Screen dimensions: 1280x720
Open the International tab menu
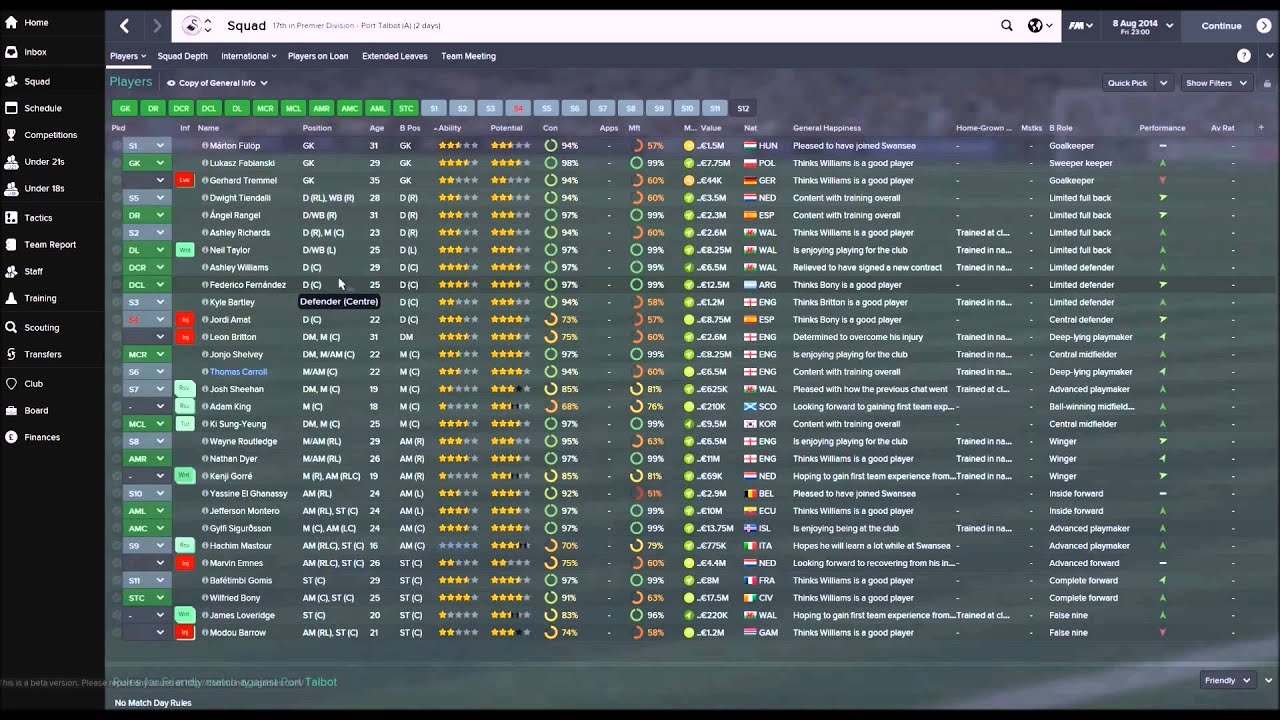coord(250,56)
